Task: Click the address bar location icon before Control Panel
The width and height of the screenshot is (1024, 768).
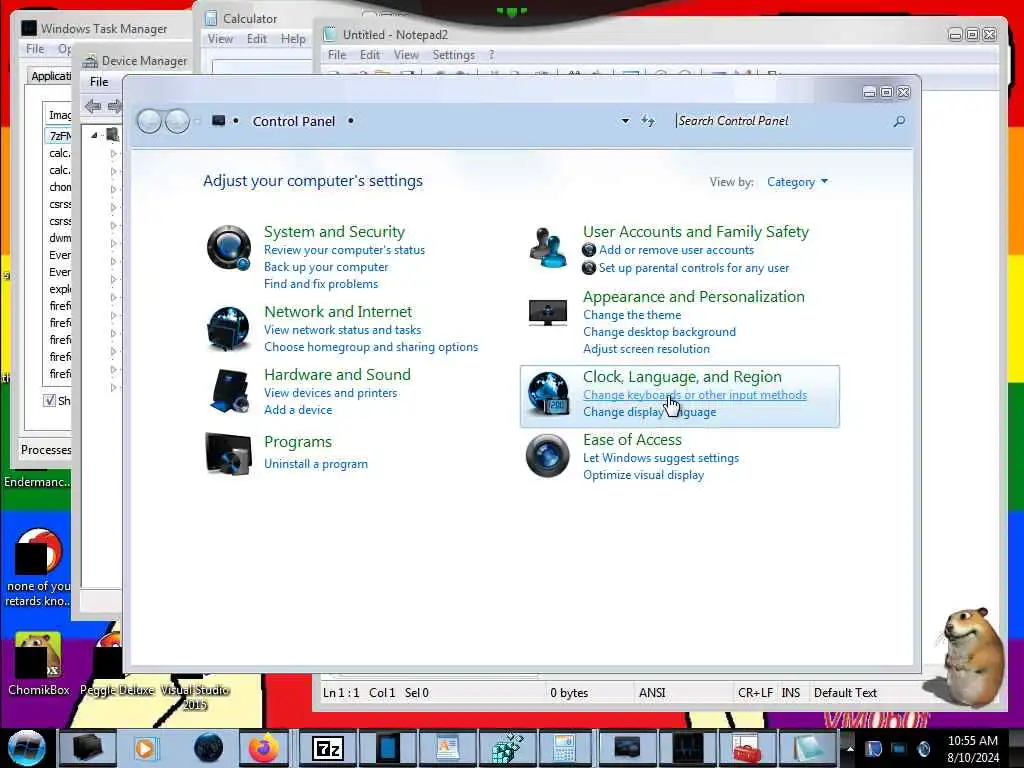Action: 219,121
